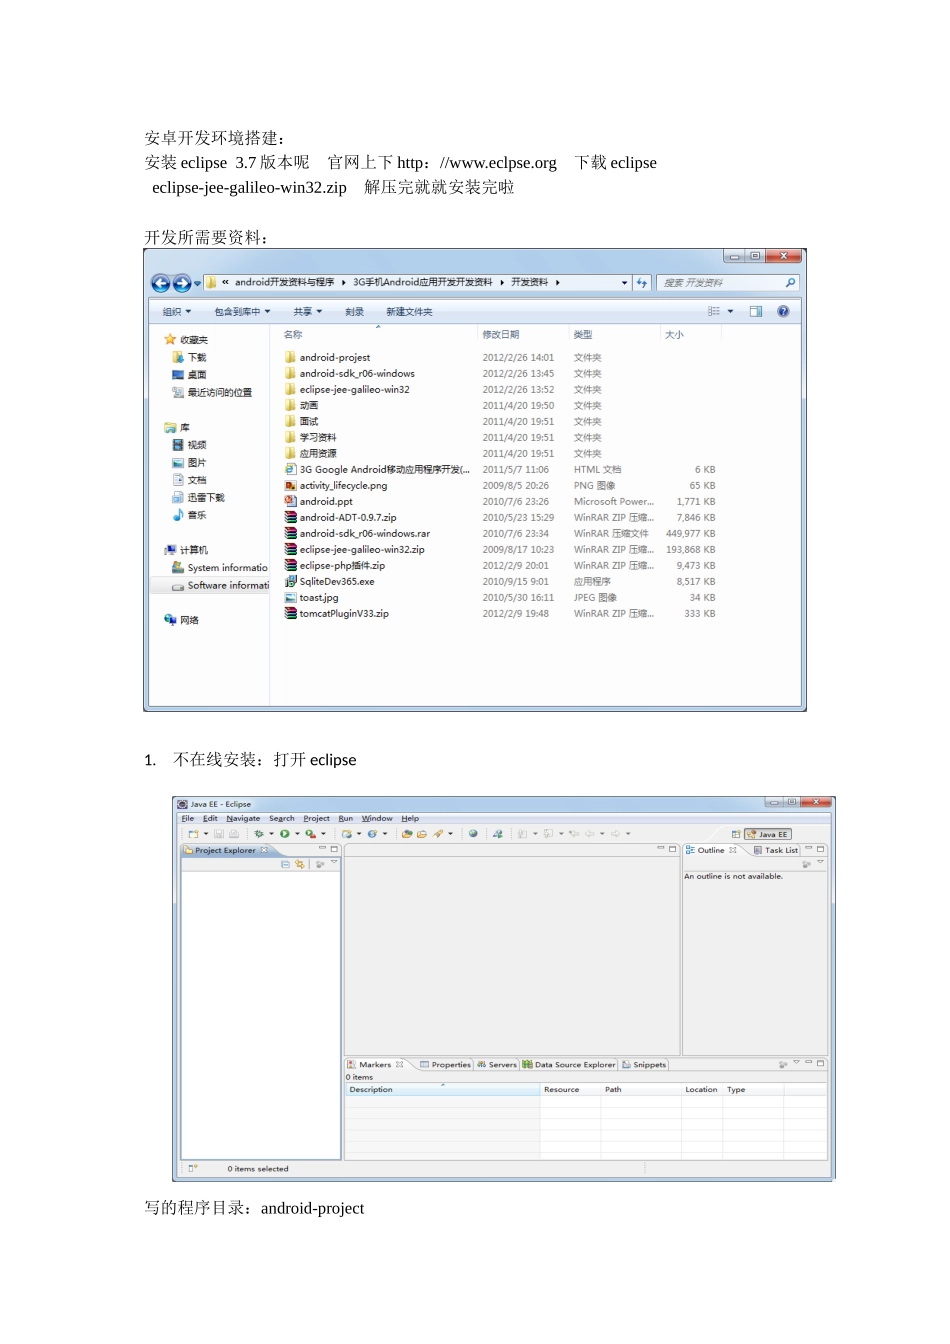Viewport: 950px width, 1344px height.
Task: Click the green Run icon in Eclipse
Action: (284, 833)
